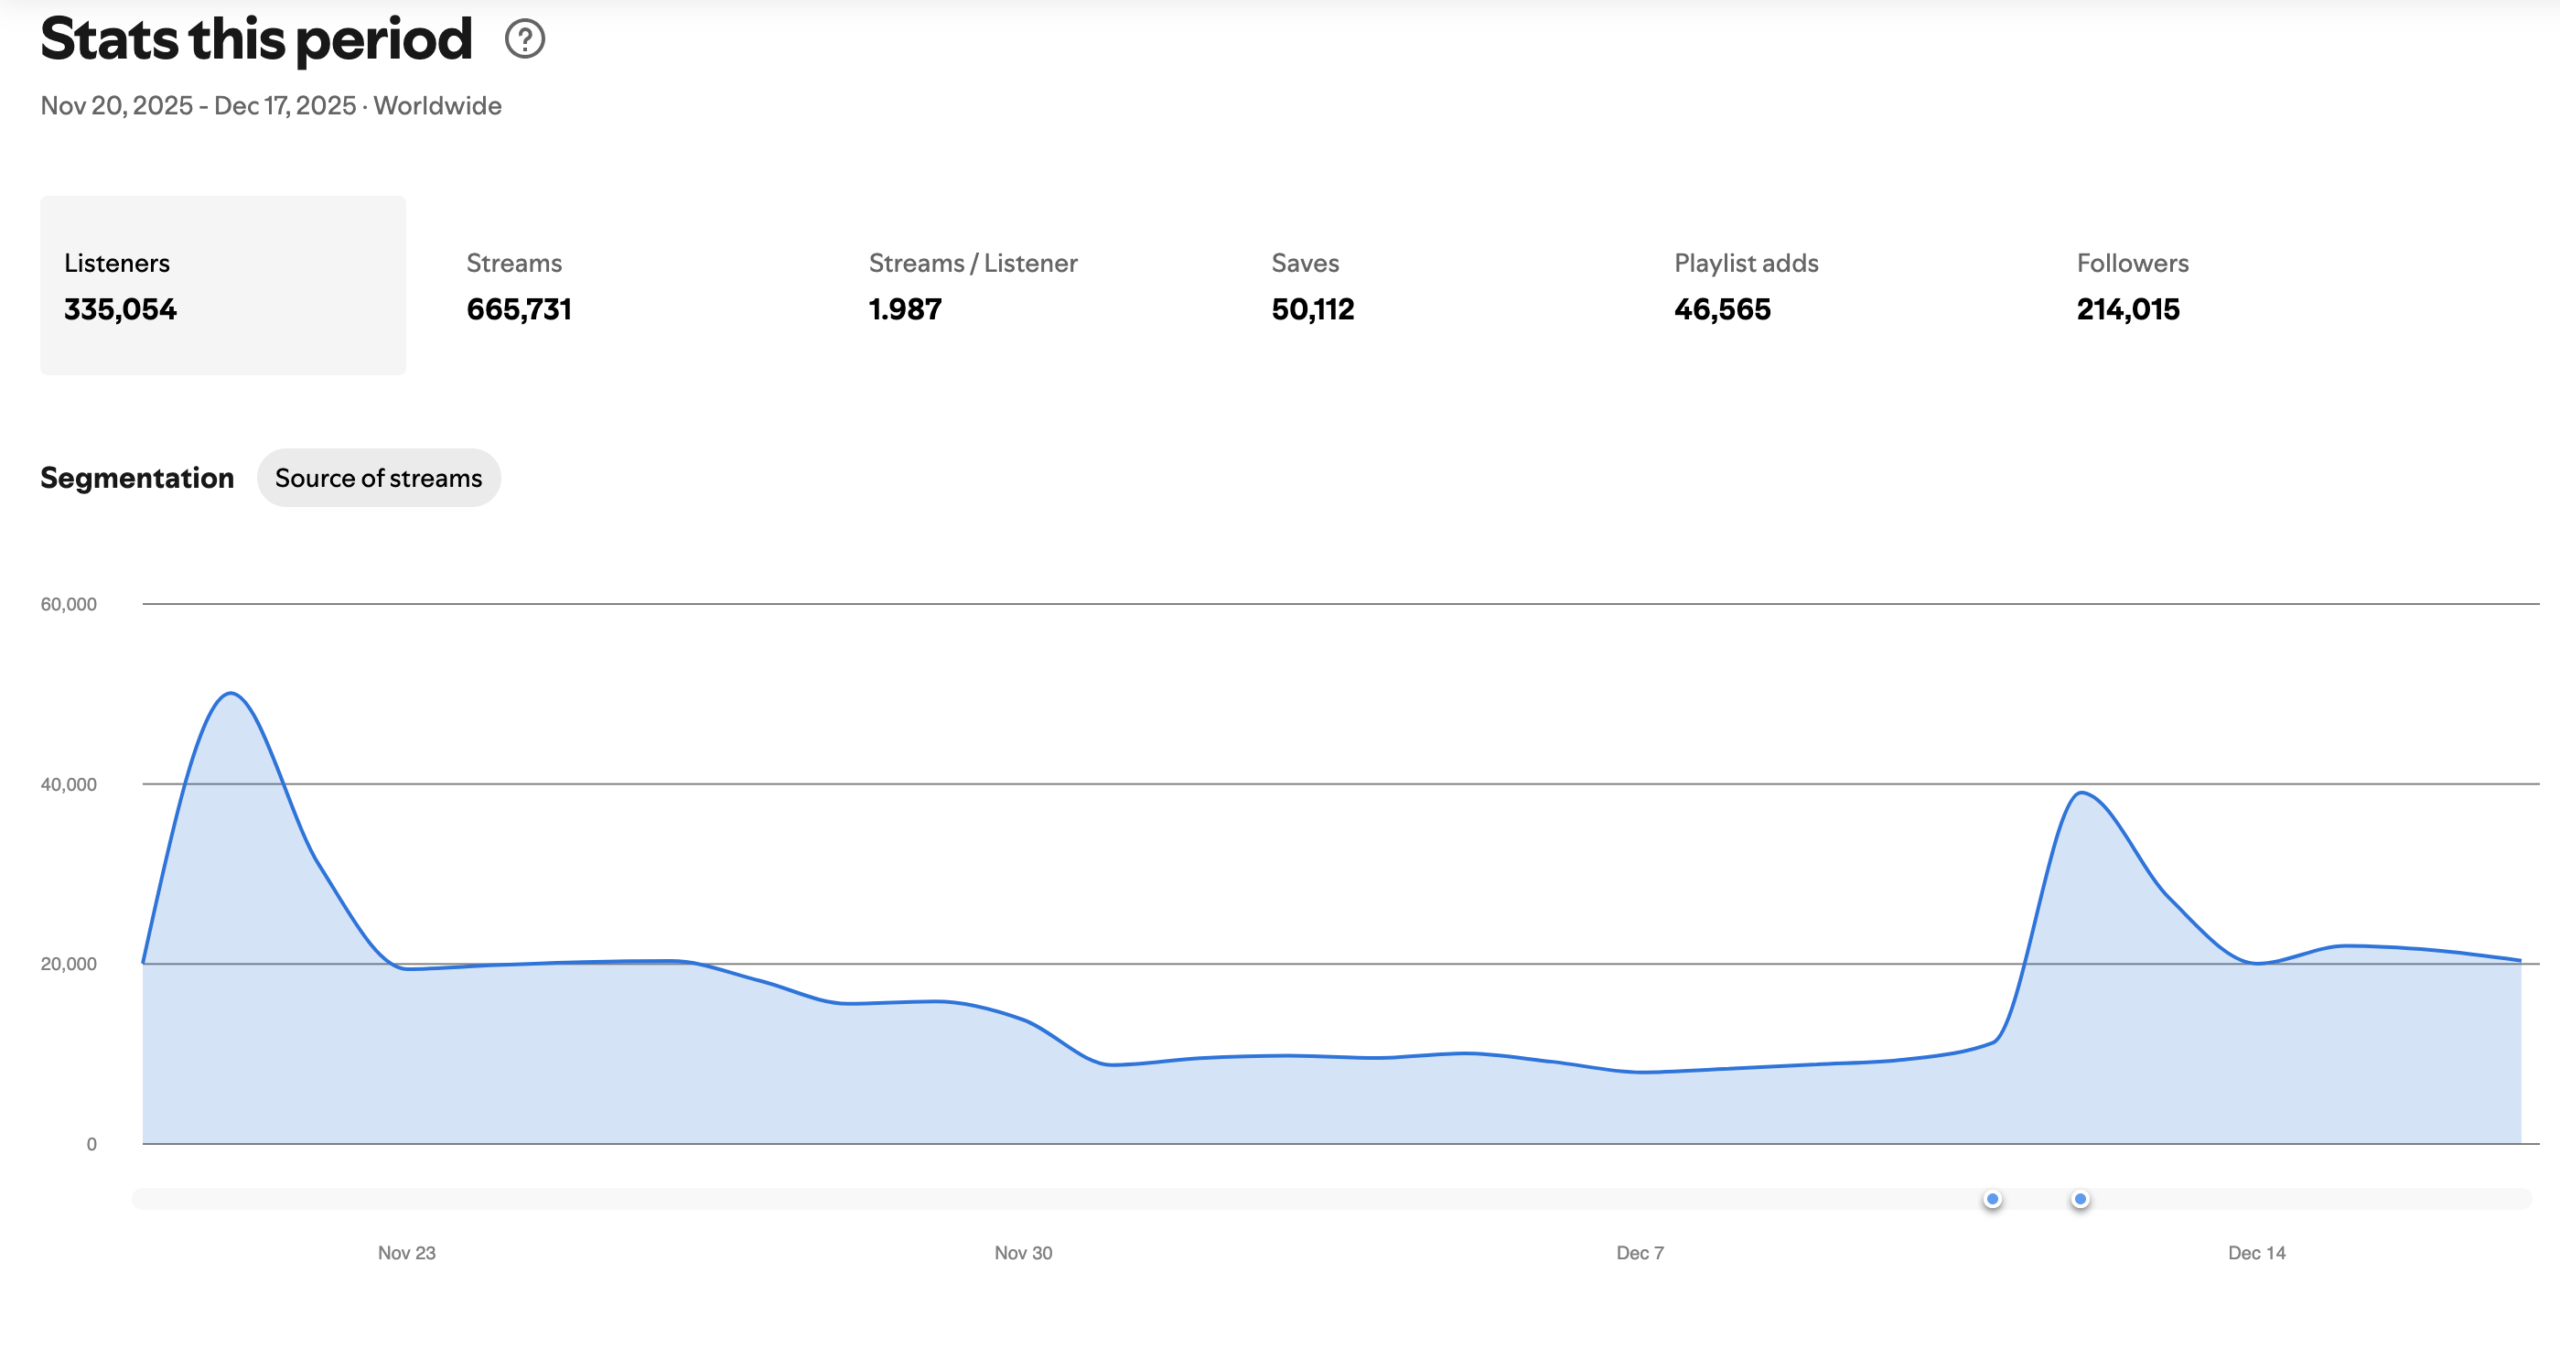The image size is (2560, 1349).
Task: Click the right blue timeline event dot
Action: point(2080,1199)
